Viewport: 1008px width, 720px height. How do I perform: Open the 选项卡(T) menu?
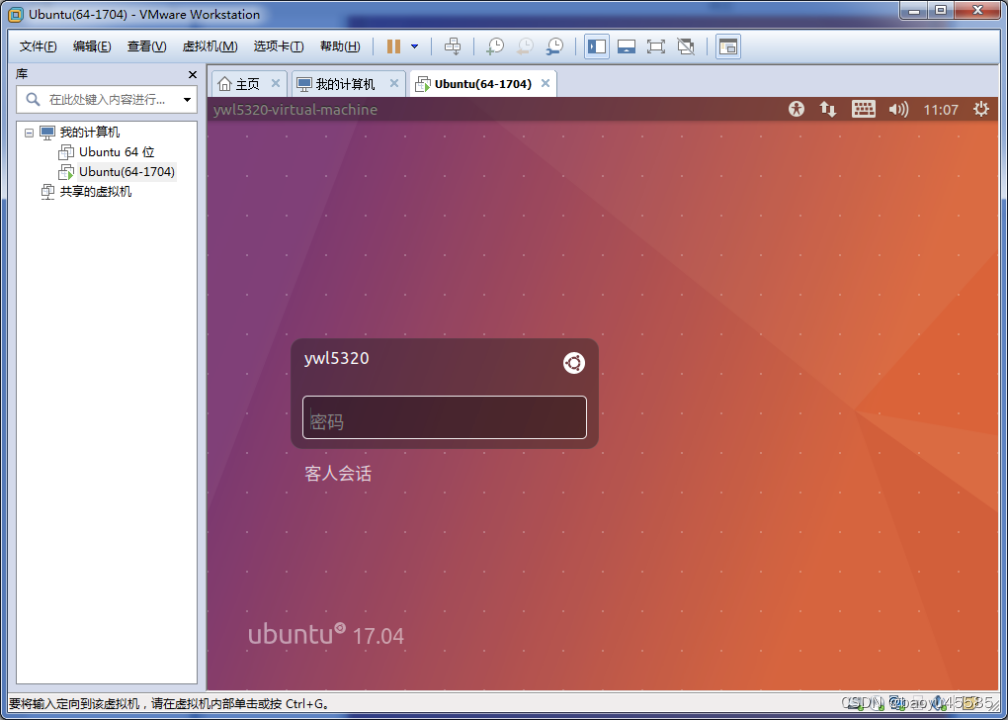278,46
